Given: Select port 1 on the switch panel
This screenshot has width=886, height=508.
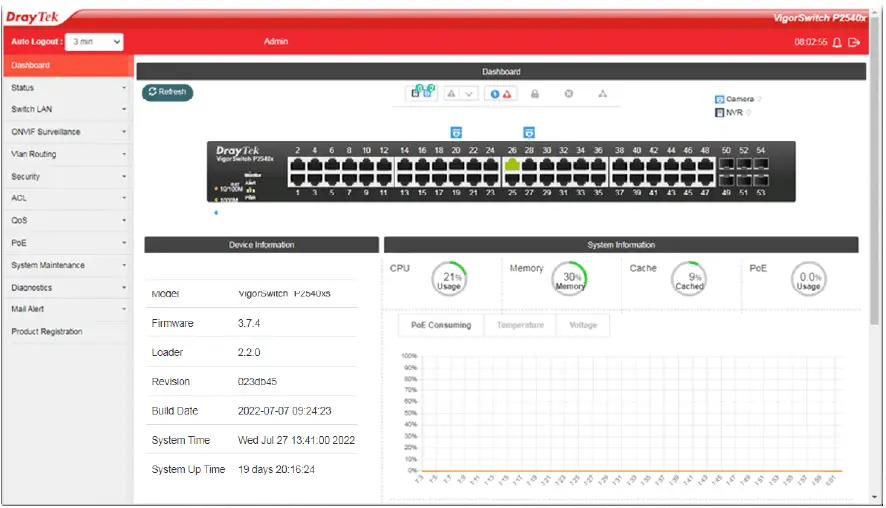Looking at the screenshot, I should click(x=298, y=180).
